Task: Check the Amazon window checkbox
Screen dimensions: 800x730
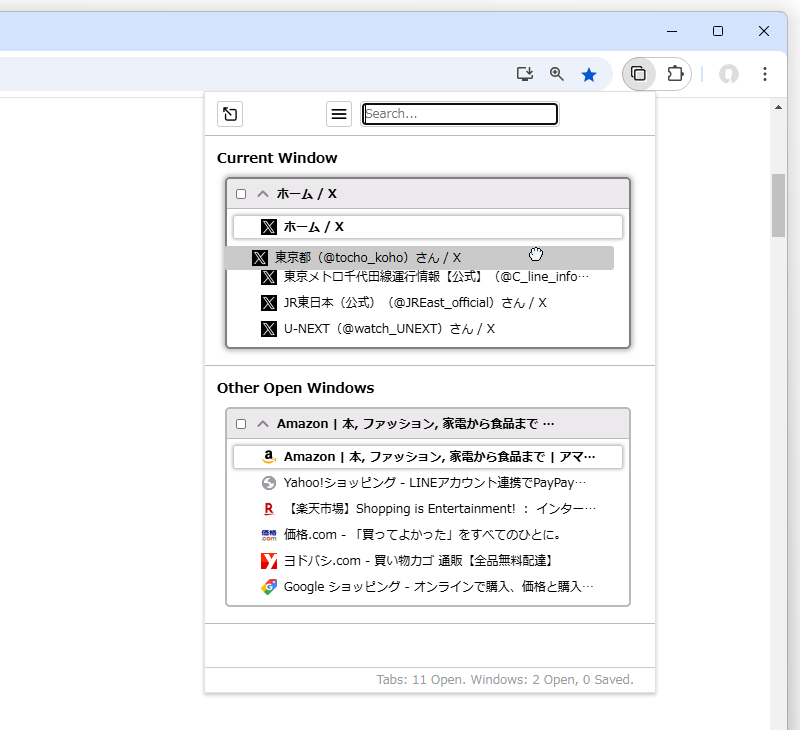Action: (241, 424)
